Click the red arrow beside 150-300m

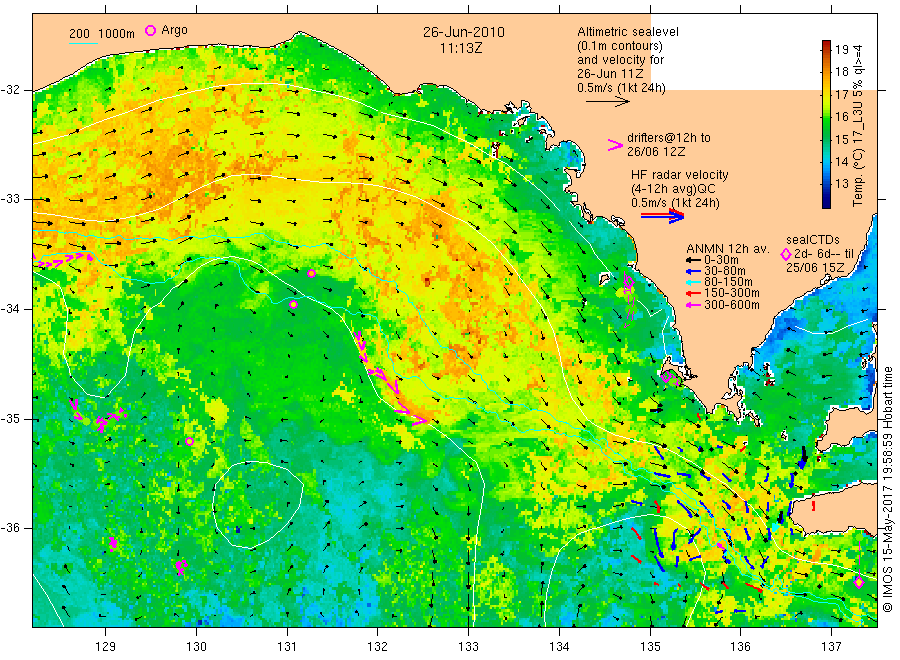[x=693, y=293]
